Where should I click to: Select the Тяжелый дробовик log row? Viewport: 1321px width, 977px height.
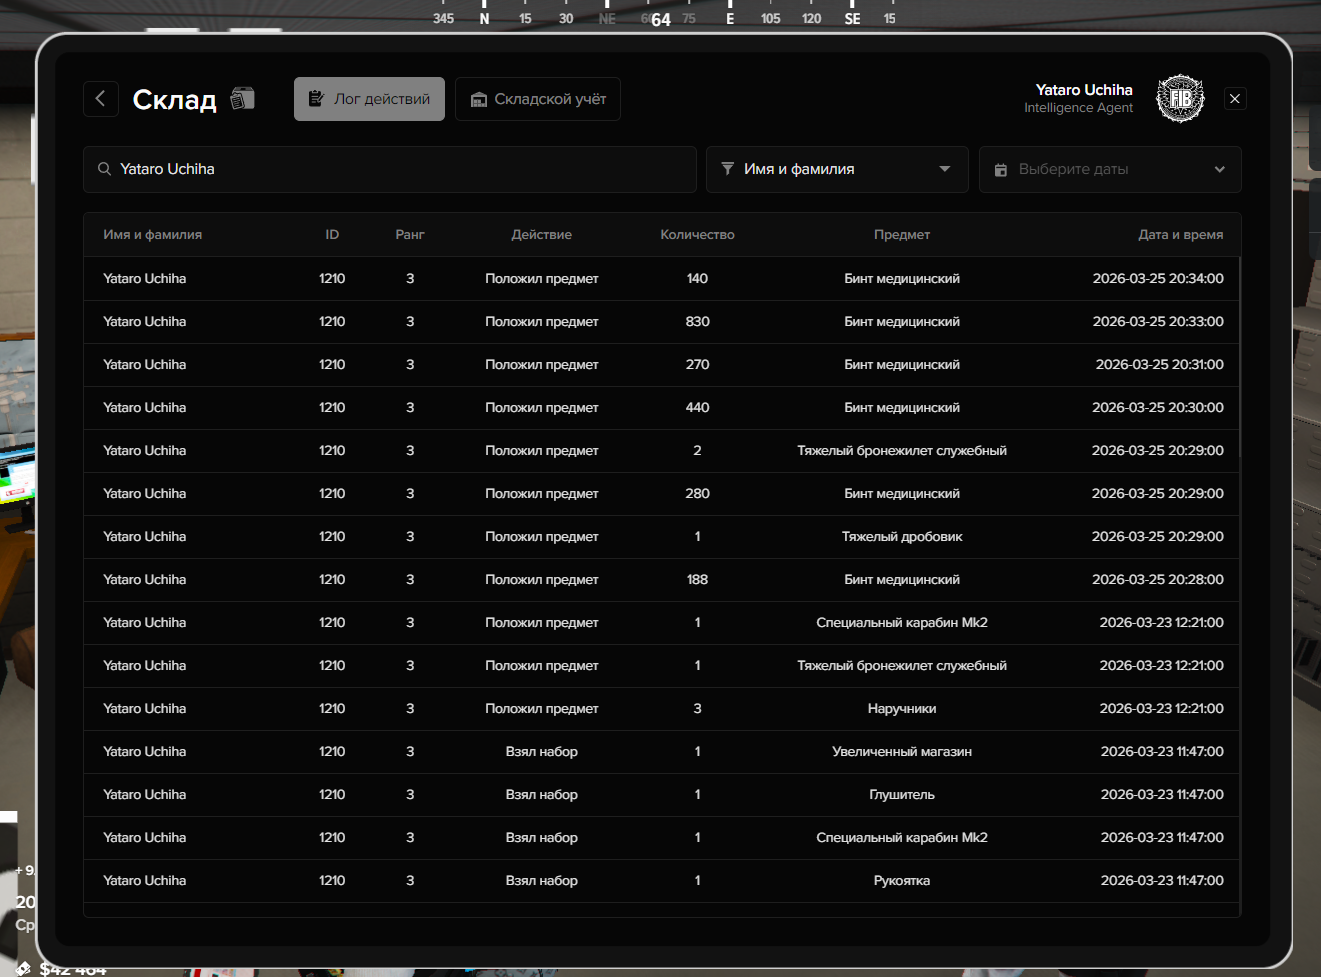click(660, 537)
